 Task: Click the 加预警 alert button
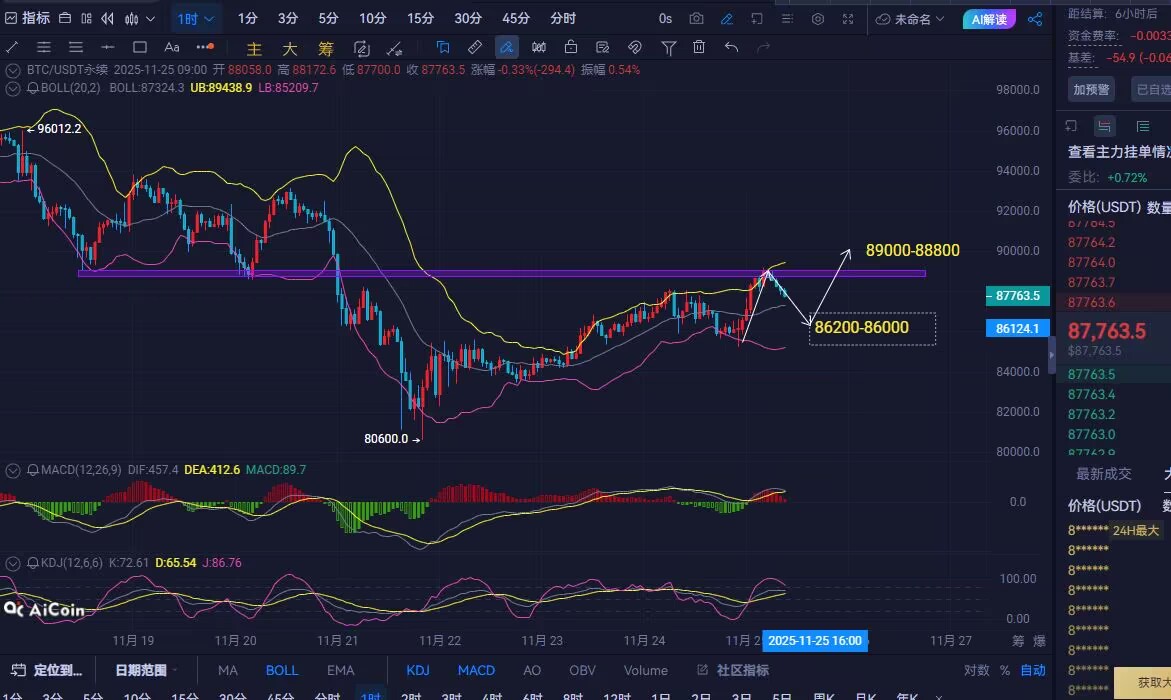click(1091, 89)
